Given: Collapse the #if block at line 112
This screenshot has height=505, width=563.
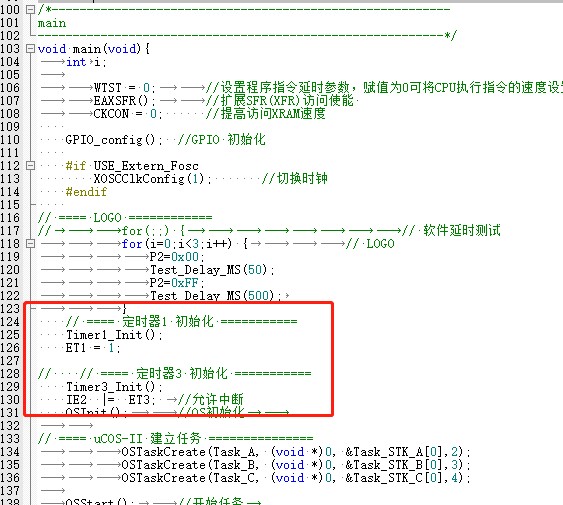Looking at the screenshot, I should 31,166.
